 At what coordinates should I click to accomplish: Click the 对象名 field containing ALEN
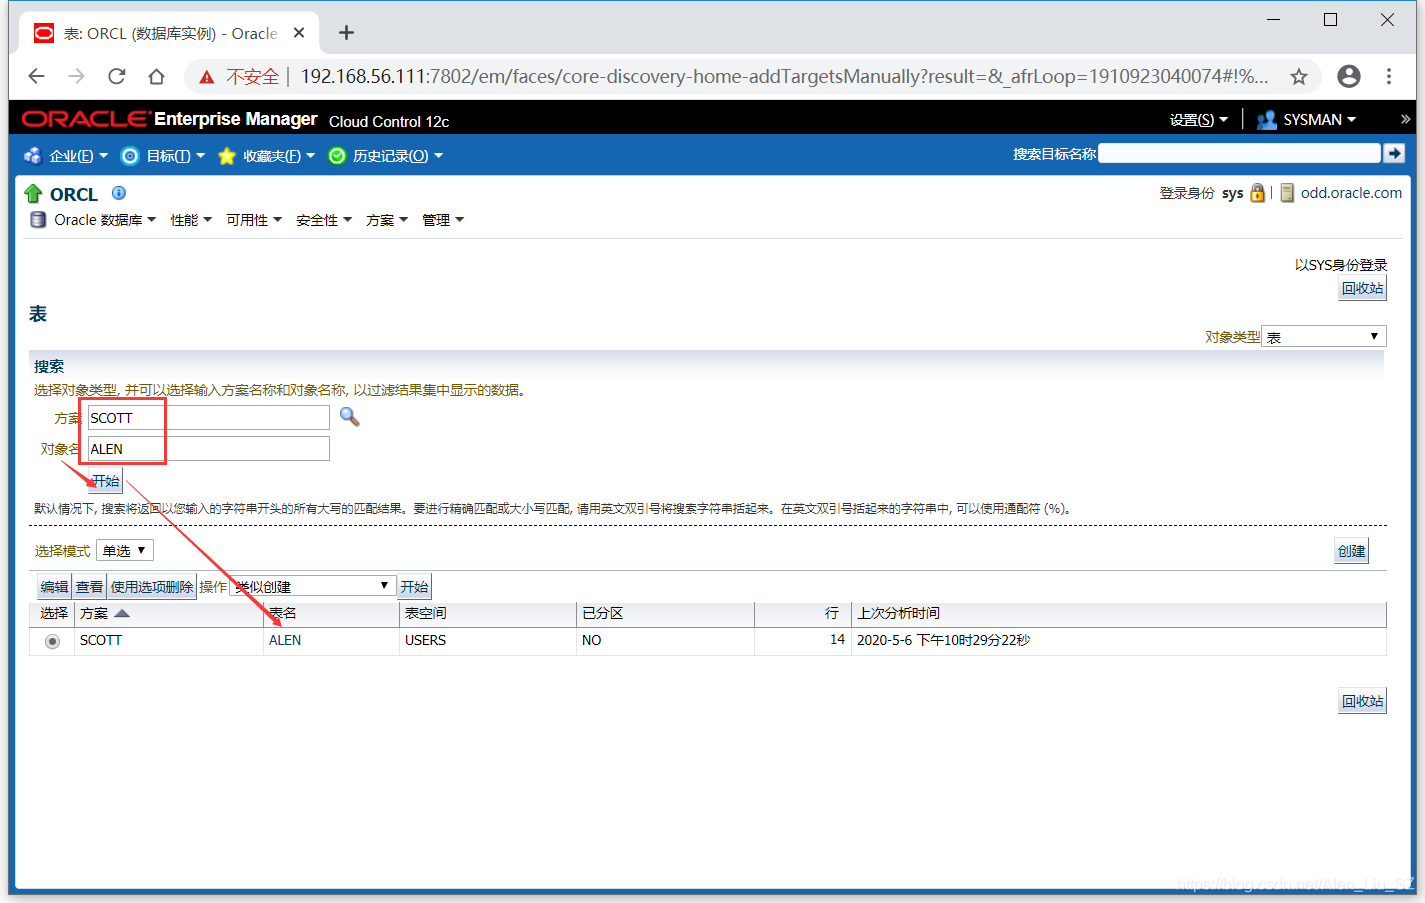click(208, 449)
